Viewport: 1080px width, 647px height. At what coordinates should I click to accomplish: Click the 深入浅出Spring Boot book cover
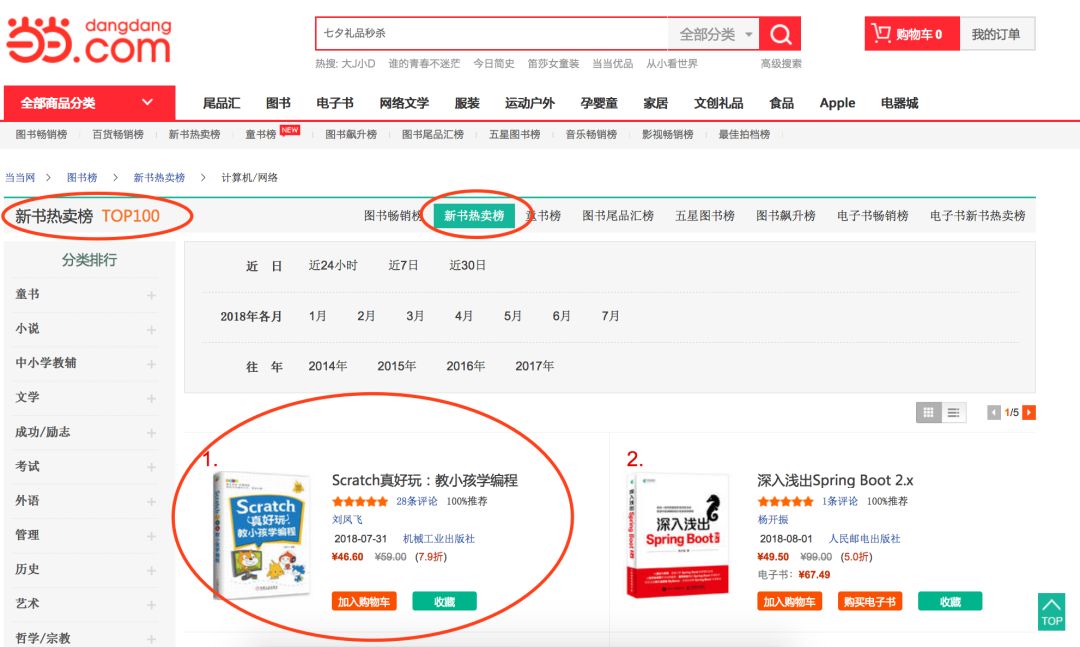[x=678, y=535]
